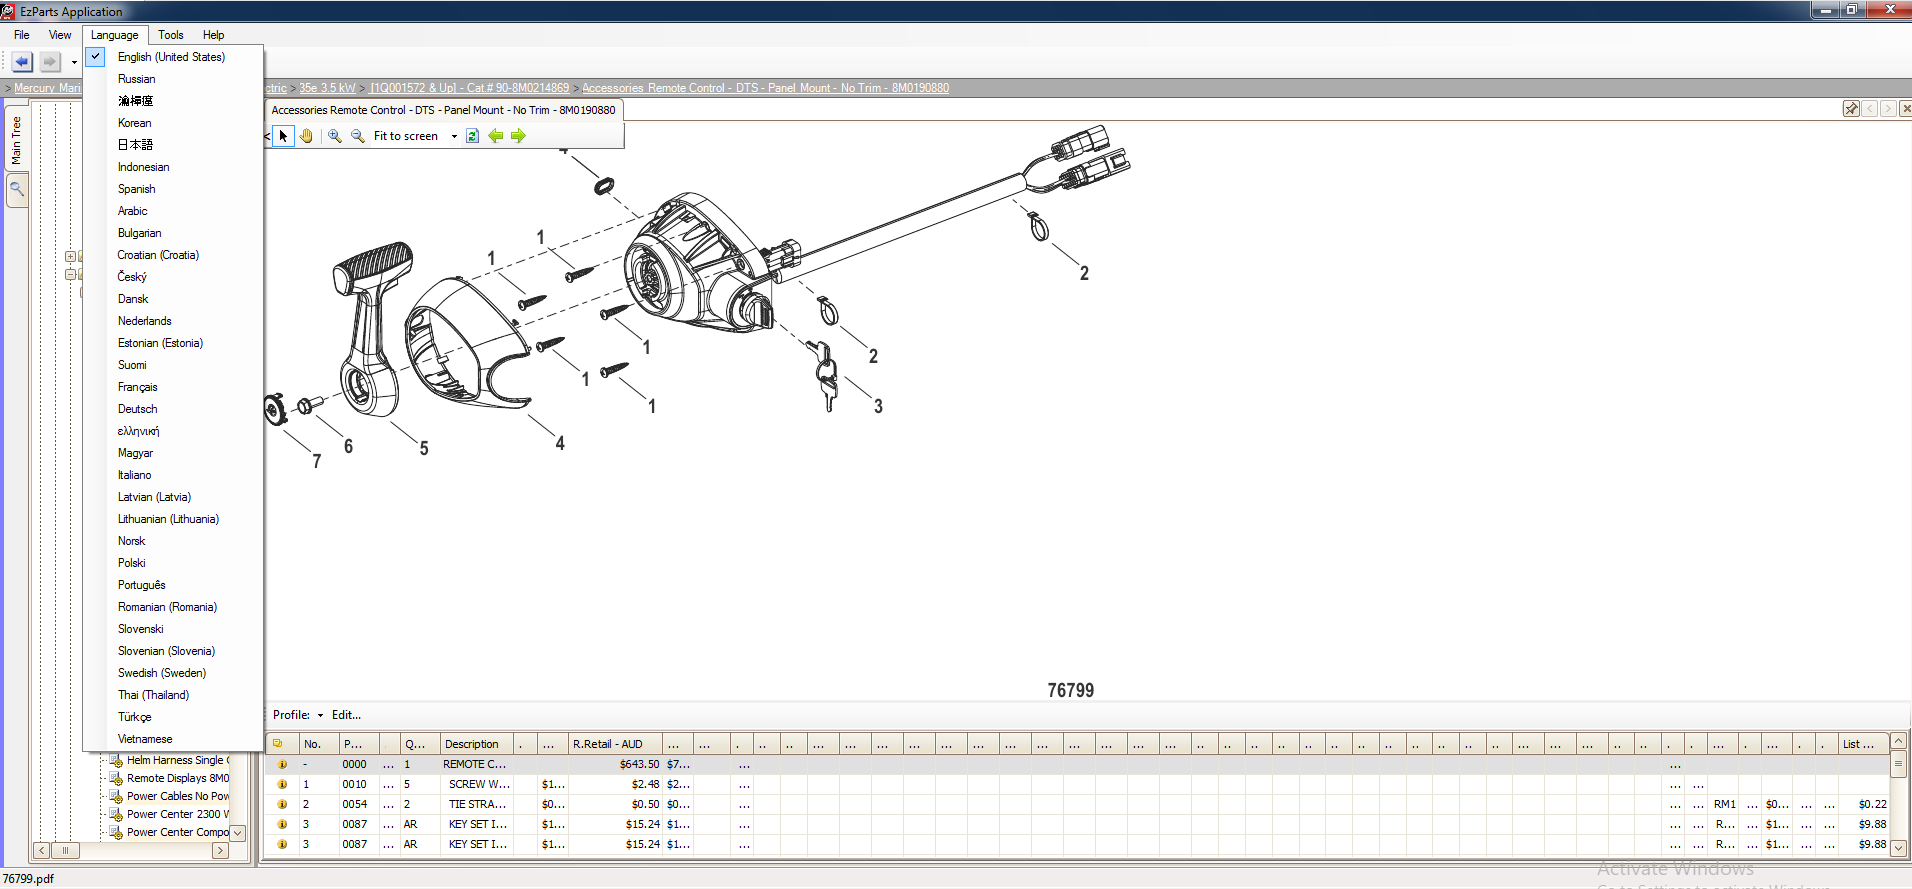Open the search magnifier side tab

(x=17, y=189)
